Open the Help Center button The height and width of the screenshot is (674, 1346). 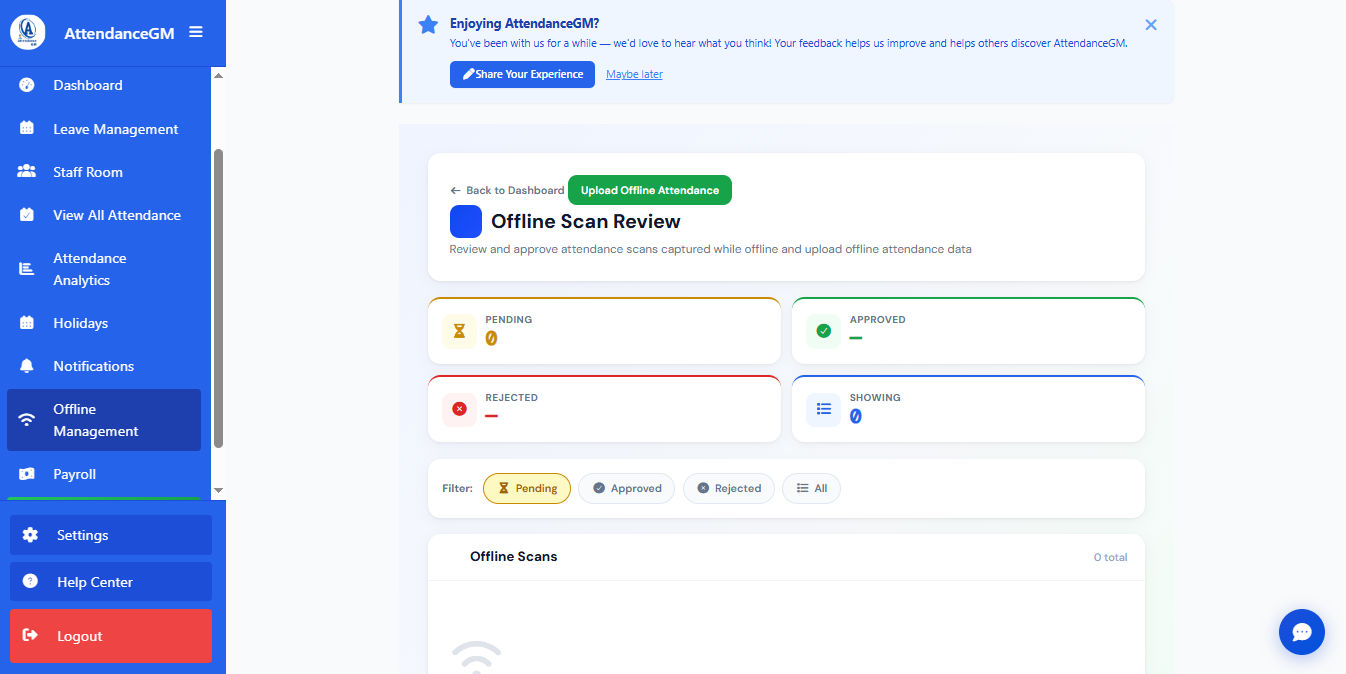click(111, 581)
